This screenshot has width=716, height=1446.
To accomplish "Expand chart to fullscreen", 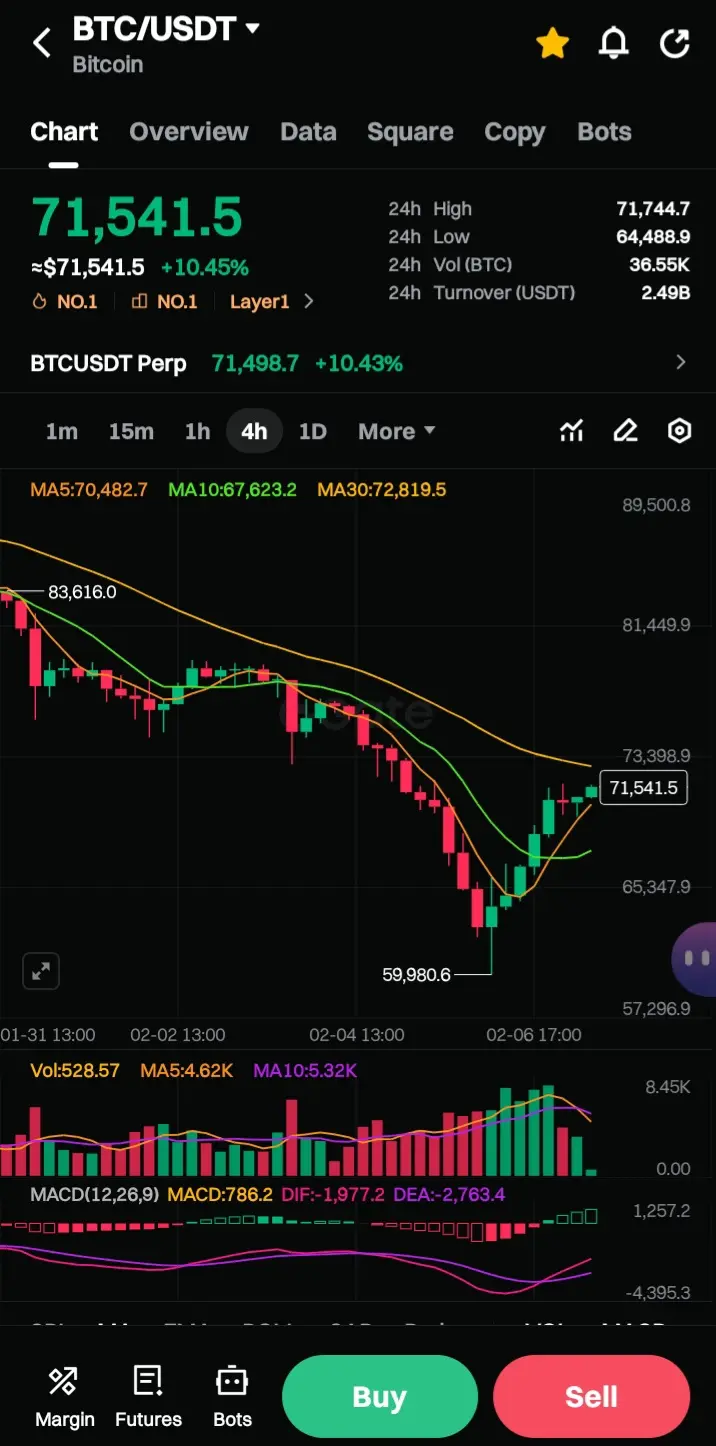I will click(x=41, y=971).
